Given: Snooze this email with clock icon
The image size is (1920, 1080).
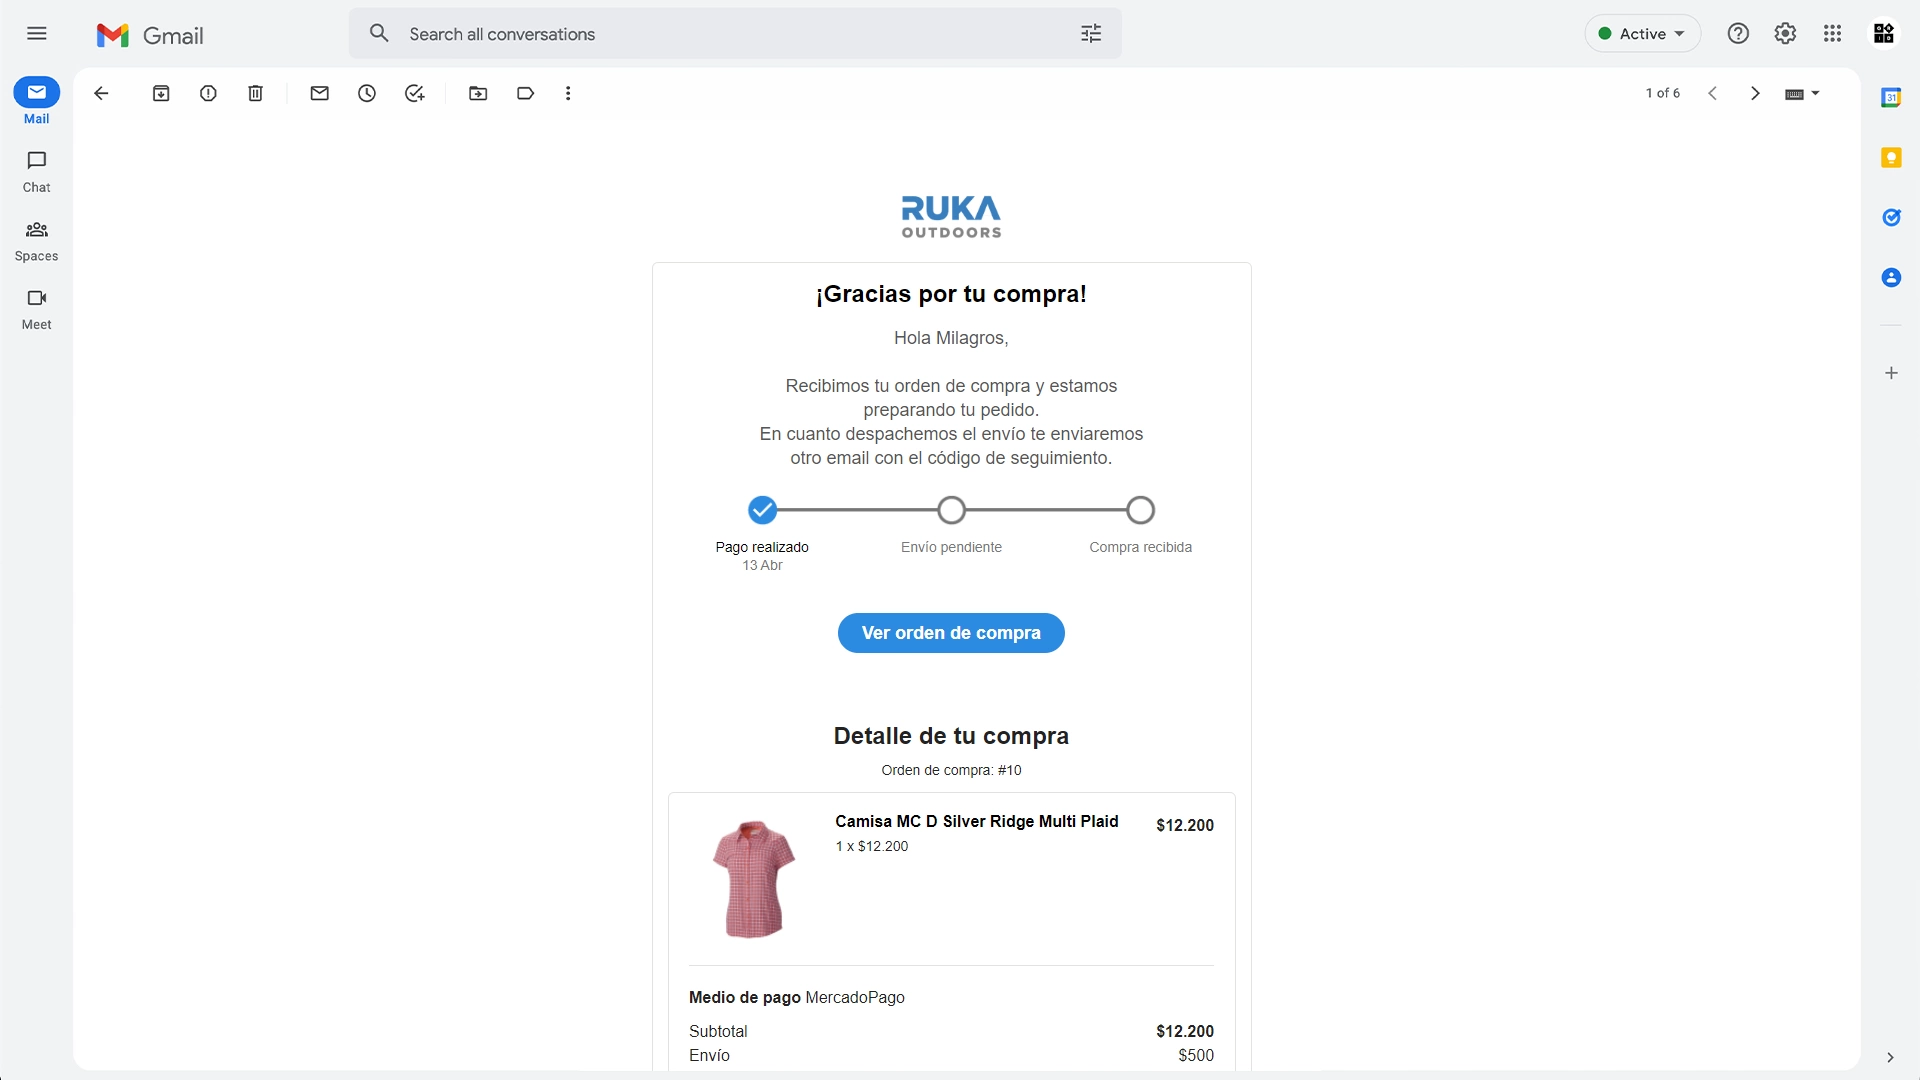Looking at the screenshot, I should [x=367, y=93].
